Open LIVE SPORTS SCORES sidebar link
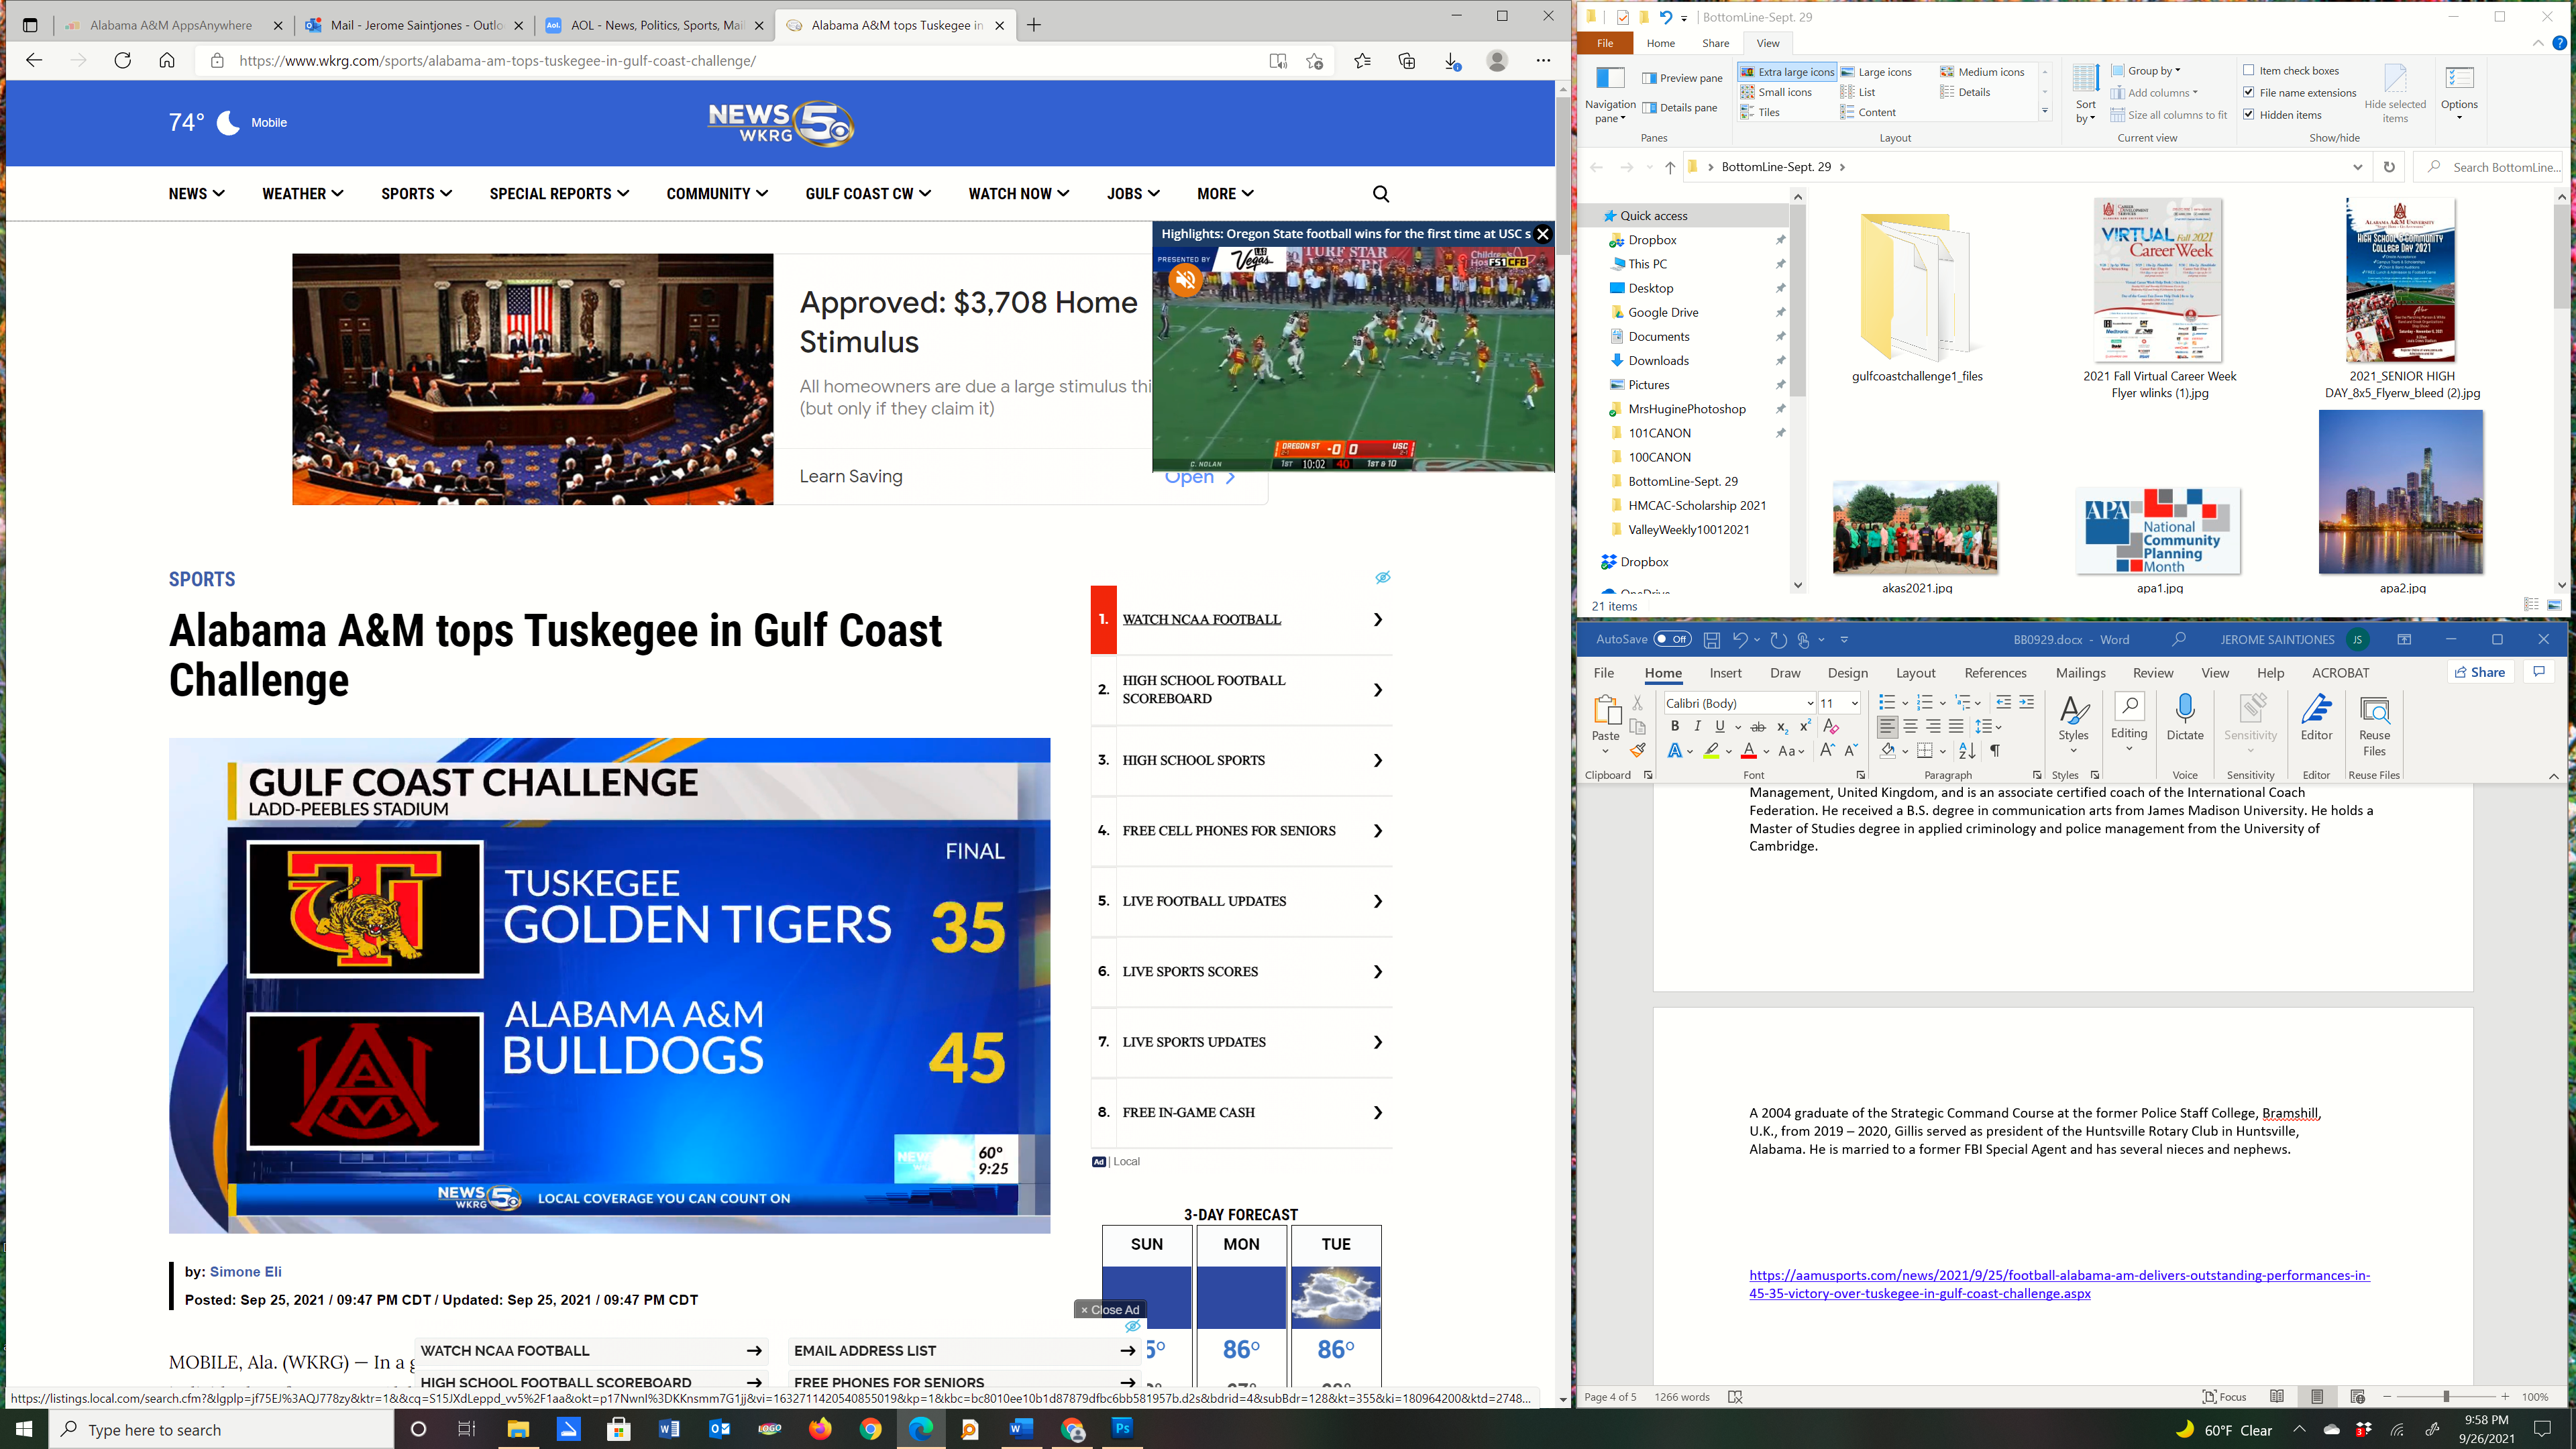This screenshot has height=1449, width=2576. click(x=1190, y=971)
